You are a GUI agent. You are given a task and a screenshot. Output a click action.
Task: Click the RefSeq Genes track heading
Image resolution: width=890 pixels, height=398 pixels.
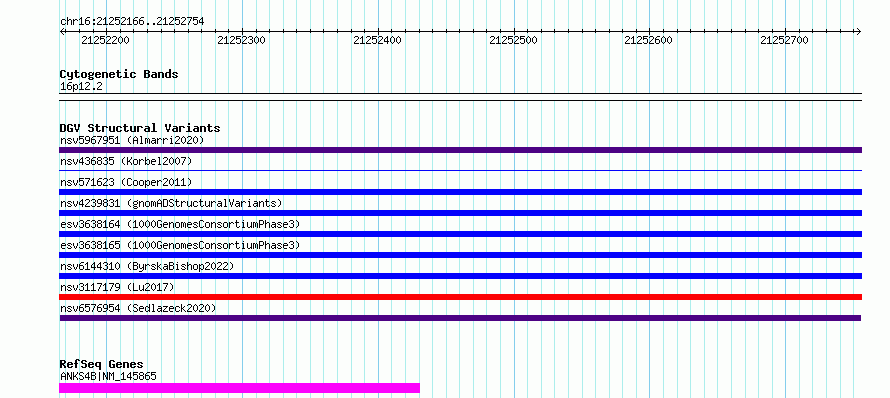click(x=101, y=365)
